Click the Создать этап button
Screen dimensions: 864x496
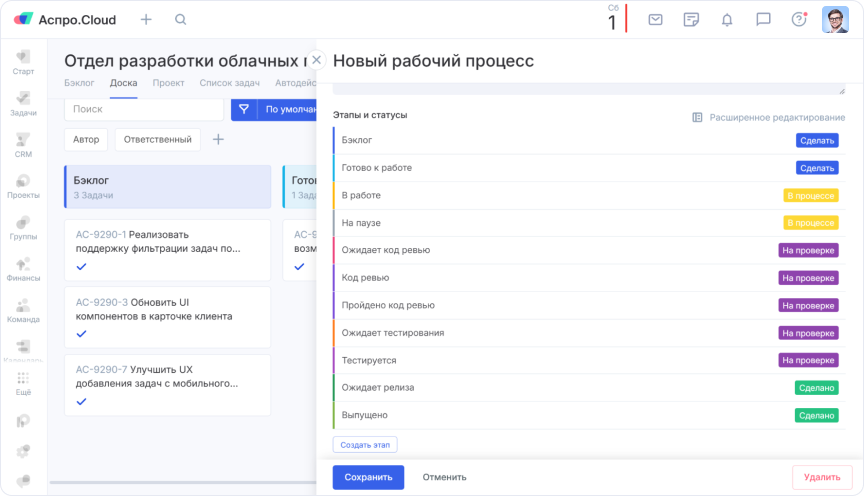pos(364,444)
